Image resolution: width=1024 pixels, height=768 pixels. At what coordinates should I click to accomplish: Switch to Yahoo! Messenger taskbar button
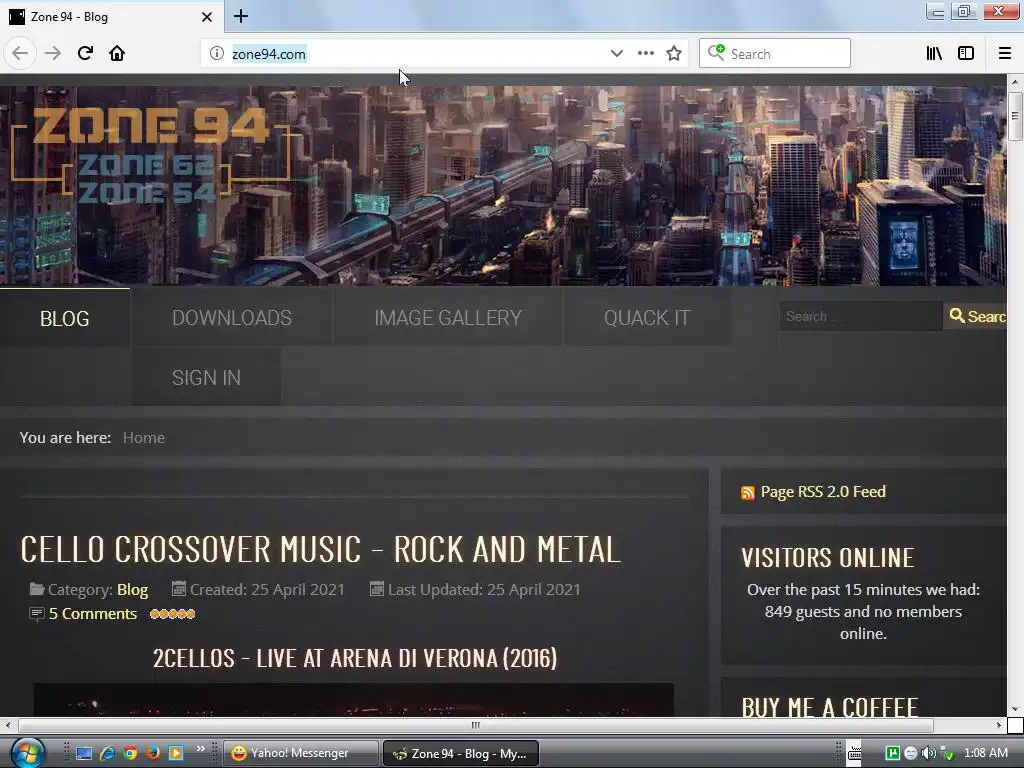[x=301, y=753]
